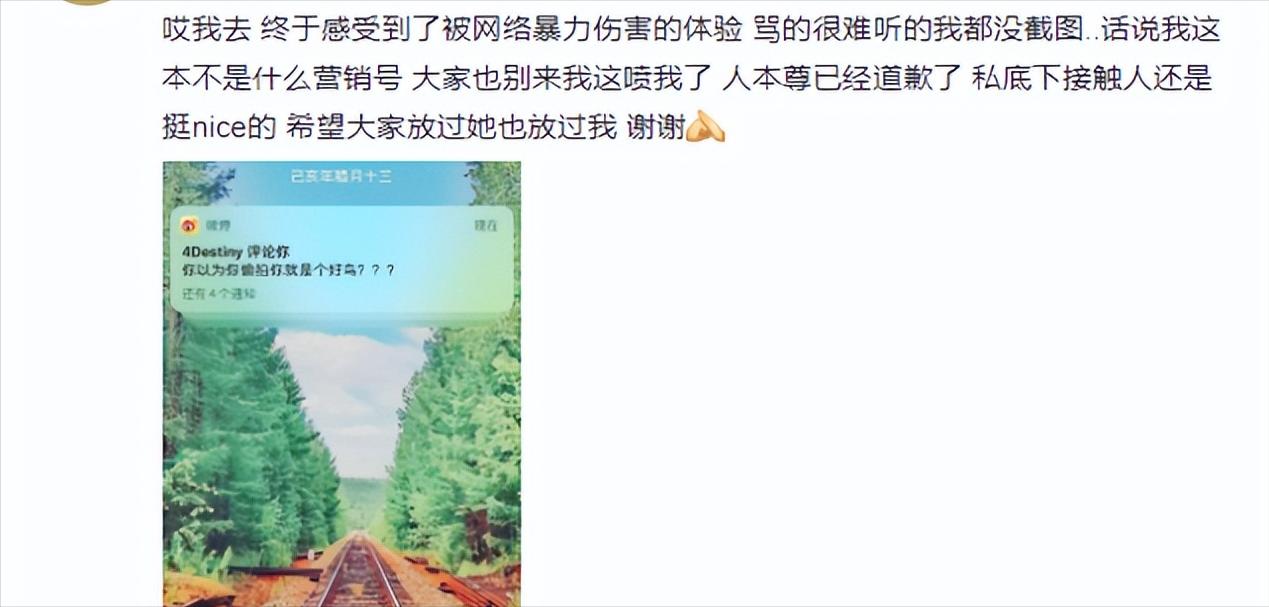Click the 己亥年腊月十三 lunar date label
Viewport: 1269px width, 607px height.
click(342, 176)
